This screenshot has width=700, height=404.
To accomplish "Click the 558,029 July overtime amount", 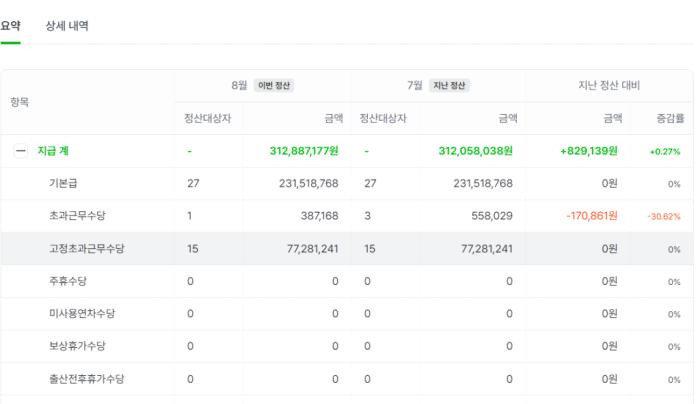I will (x=492, y=216).
